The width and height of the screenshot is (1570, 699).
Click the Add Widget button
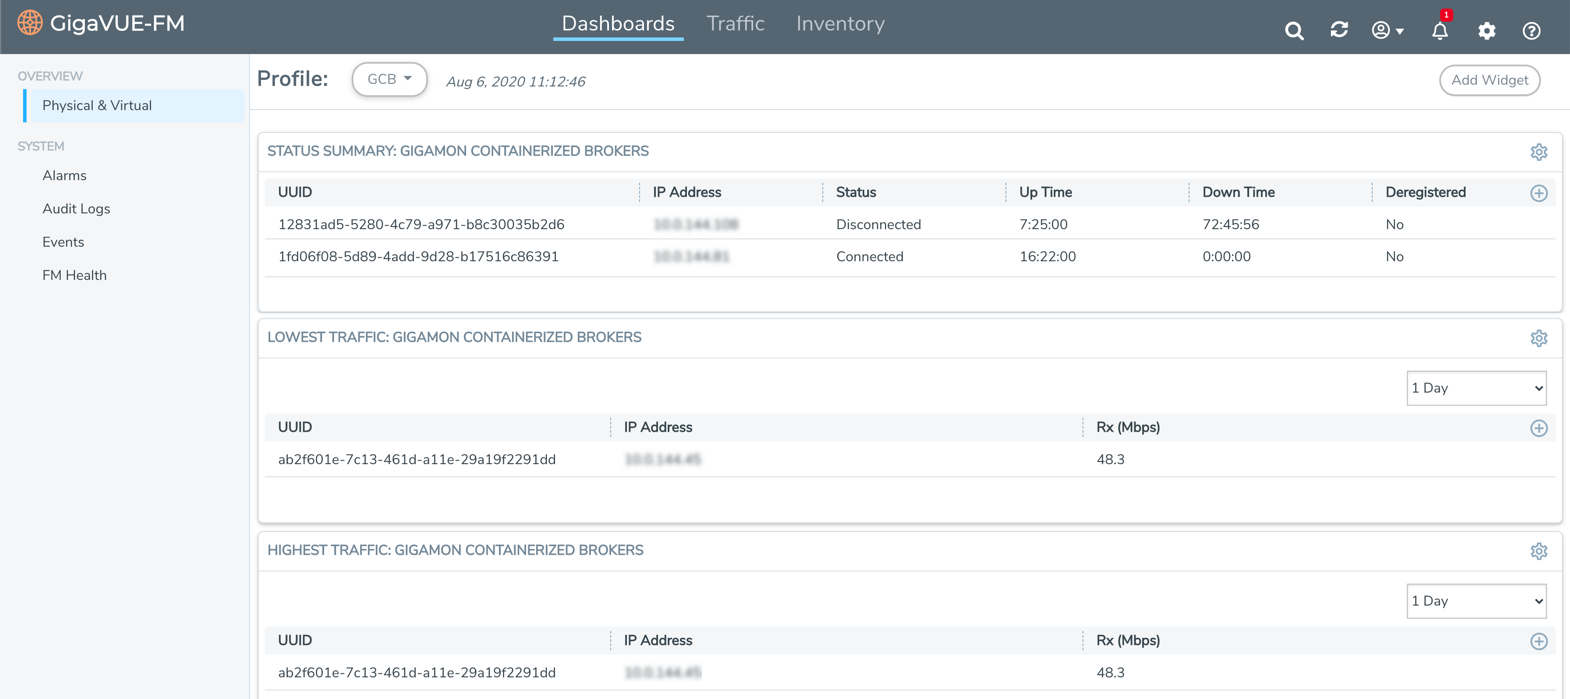1489,80
